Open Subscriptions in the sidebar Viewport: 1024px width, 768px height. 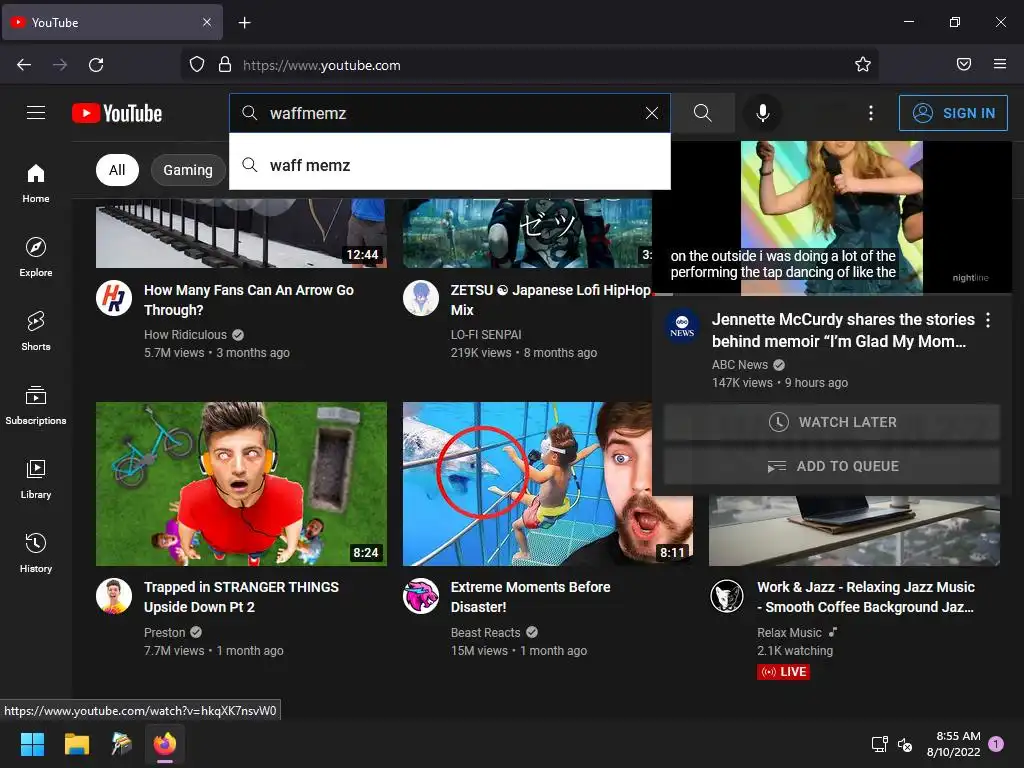[x=36, y=405]
